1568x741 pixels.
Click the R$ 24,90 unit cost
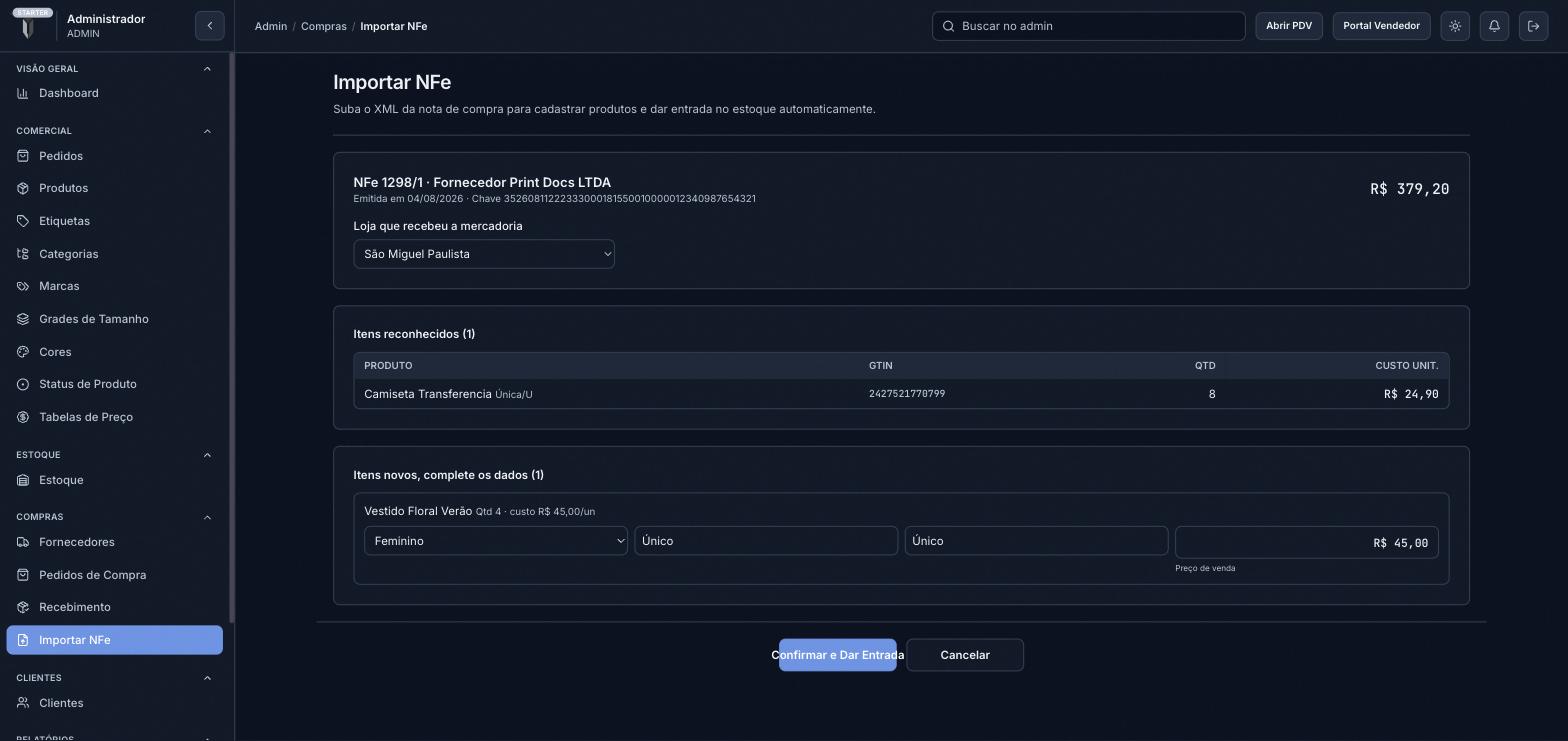pyautogui.click(x=1411, y=394)
